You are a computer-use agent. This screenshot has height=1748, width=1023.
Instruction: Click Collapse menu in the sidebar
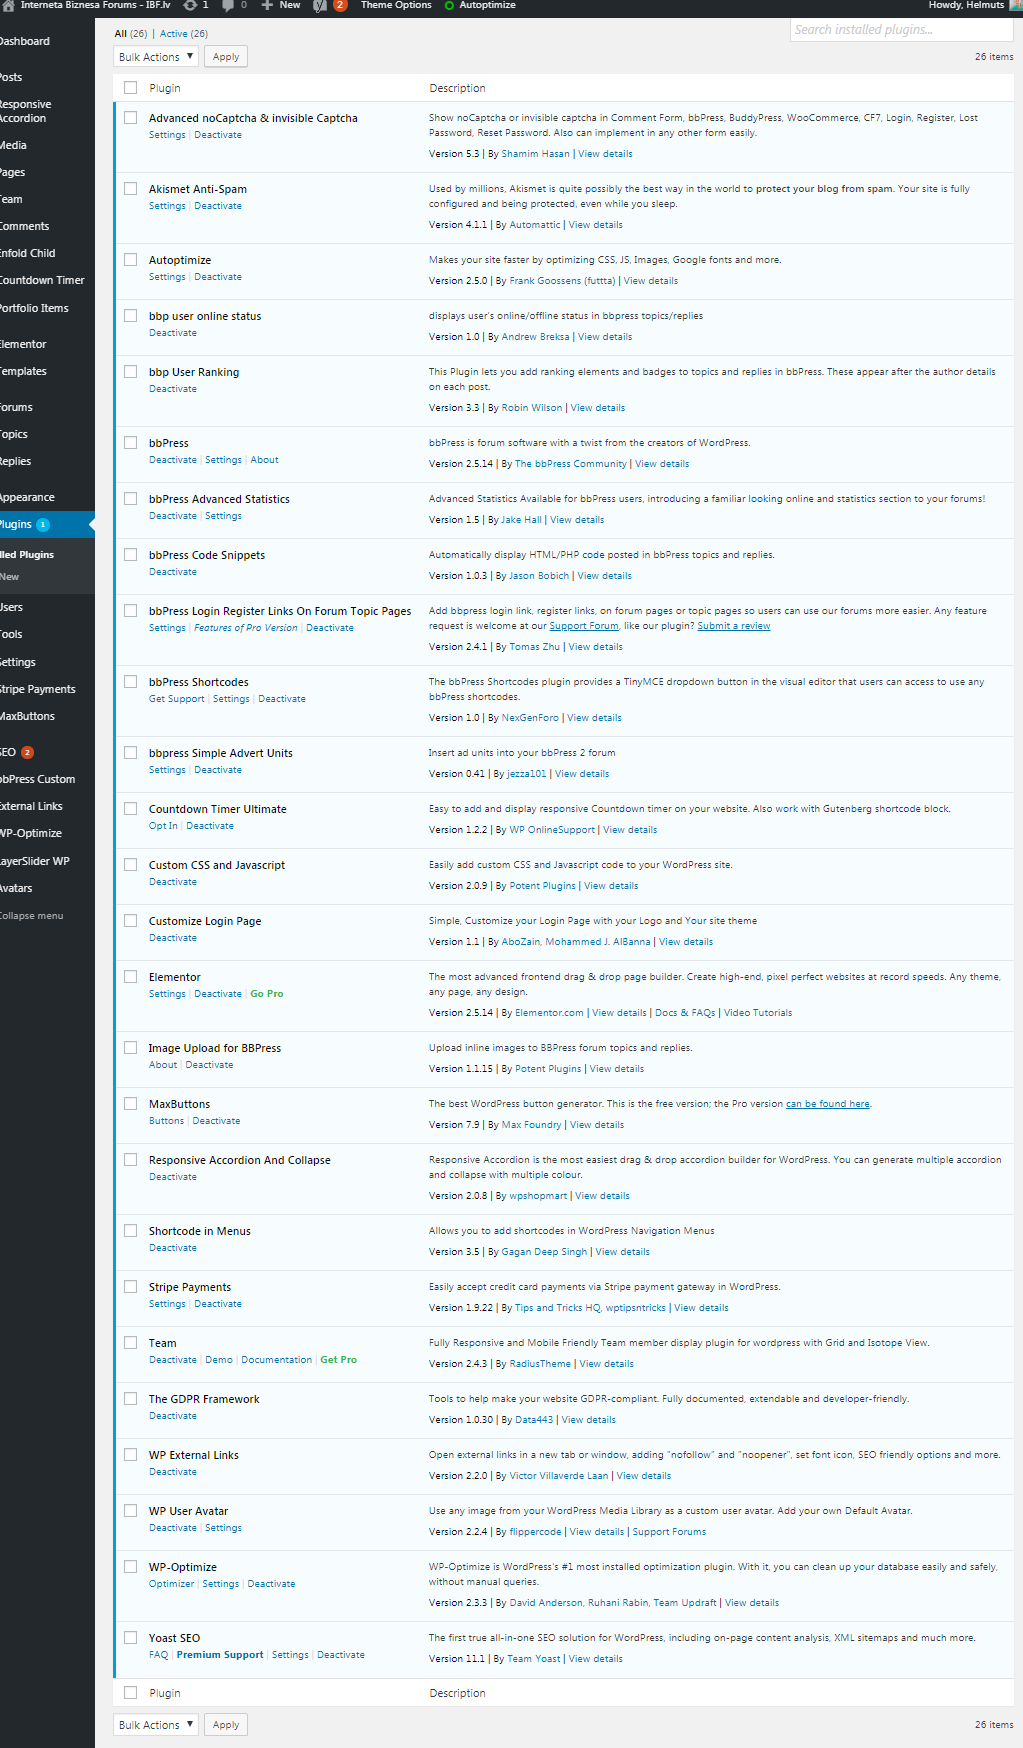pos(31,916)
